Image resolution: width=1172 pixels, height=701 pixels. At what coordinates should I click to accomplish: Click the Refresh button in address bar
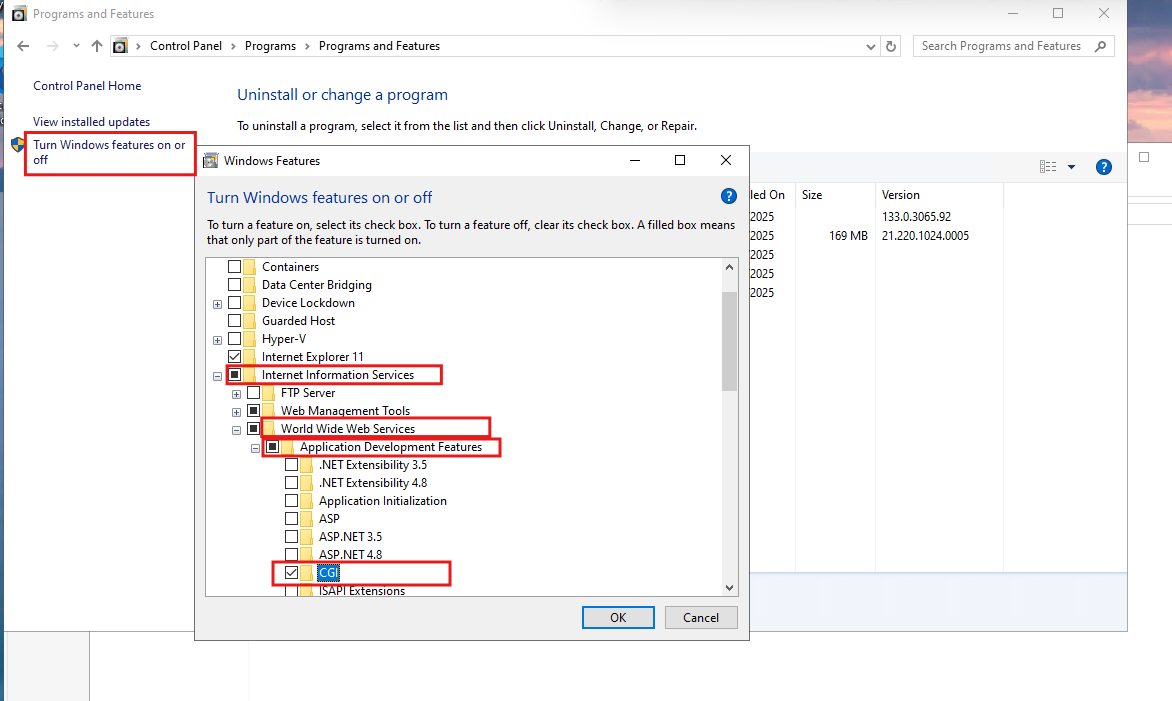tap(891, 46)
